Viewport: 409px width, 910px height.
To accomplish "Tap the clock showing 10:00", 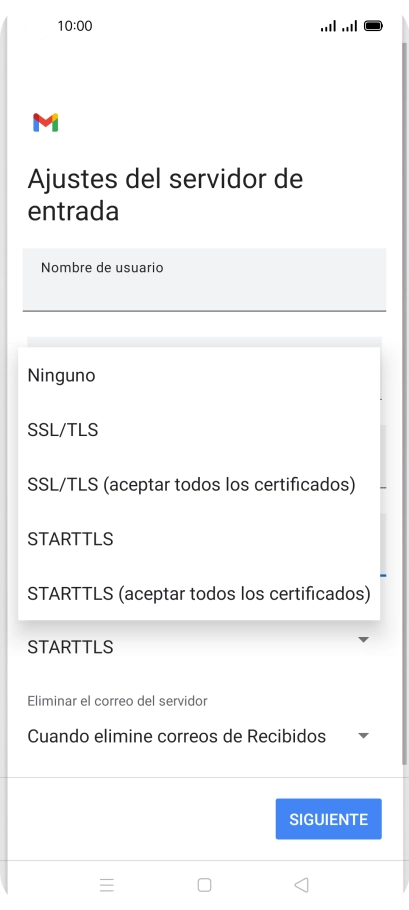I will click(75, 26).
